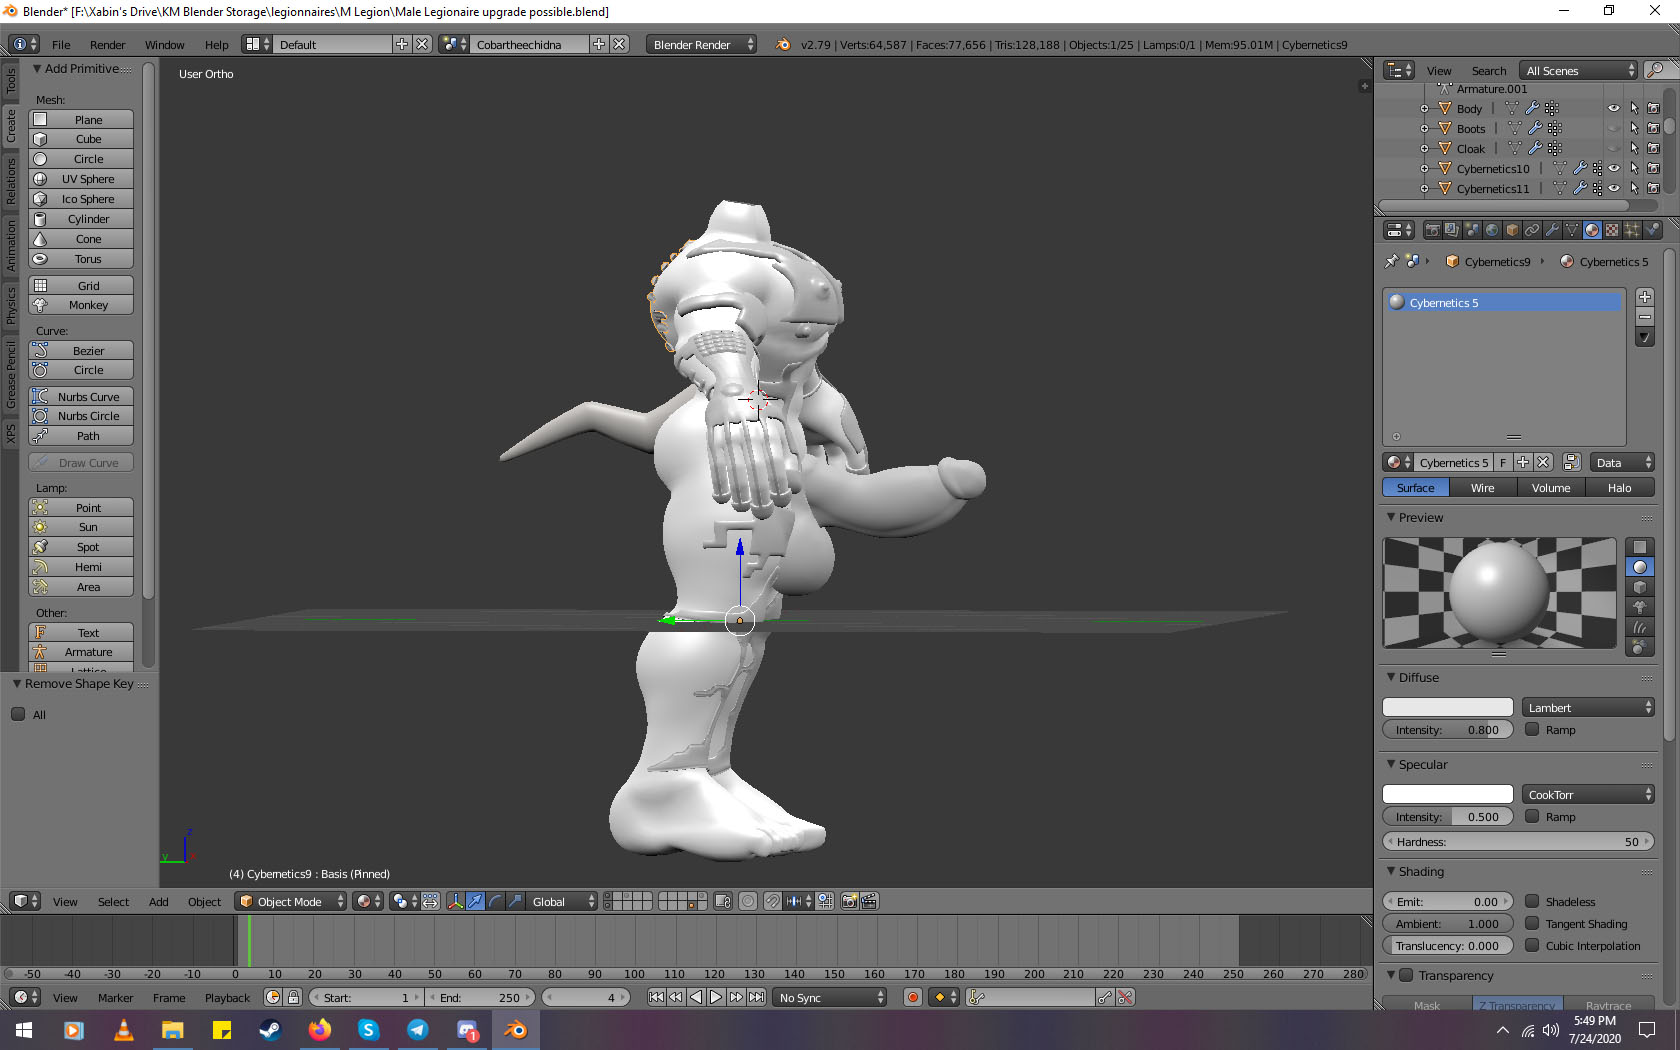Enable Cubic Interpolation checkbox

point(1532,945)
